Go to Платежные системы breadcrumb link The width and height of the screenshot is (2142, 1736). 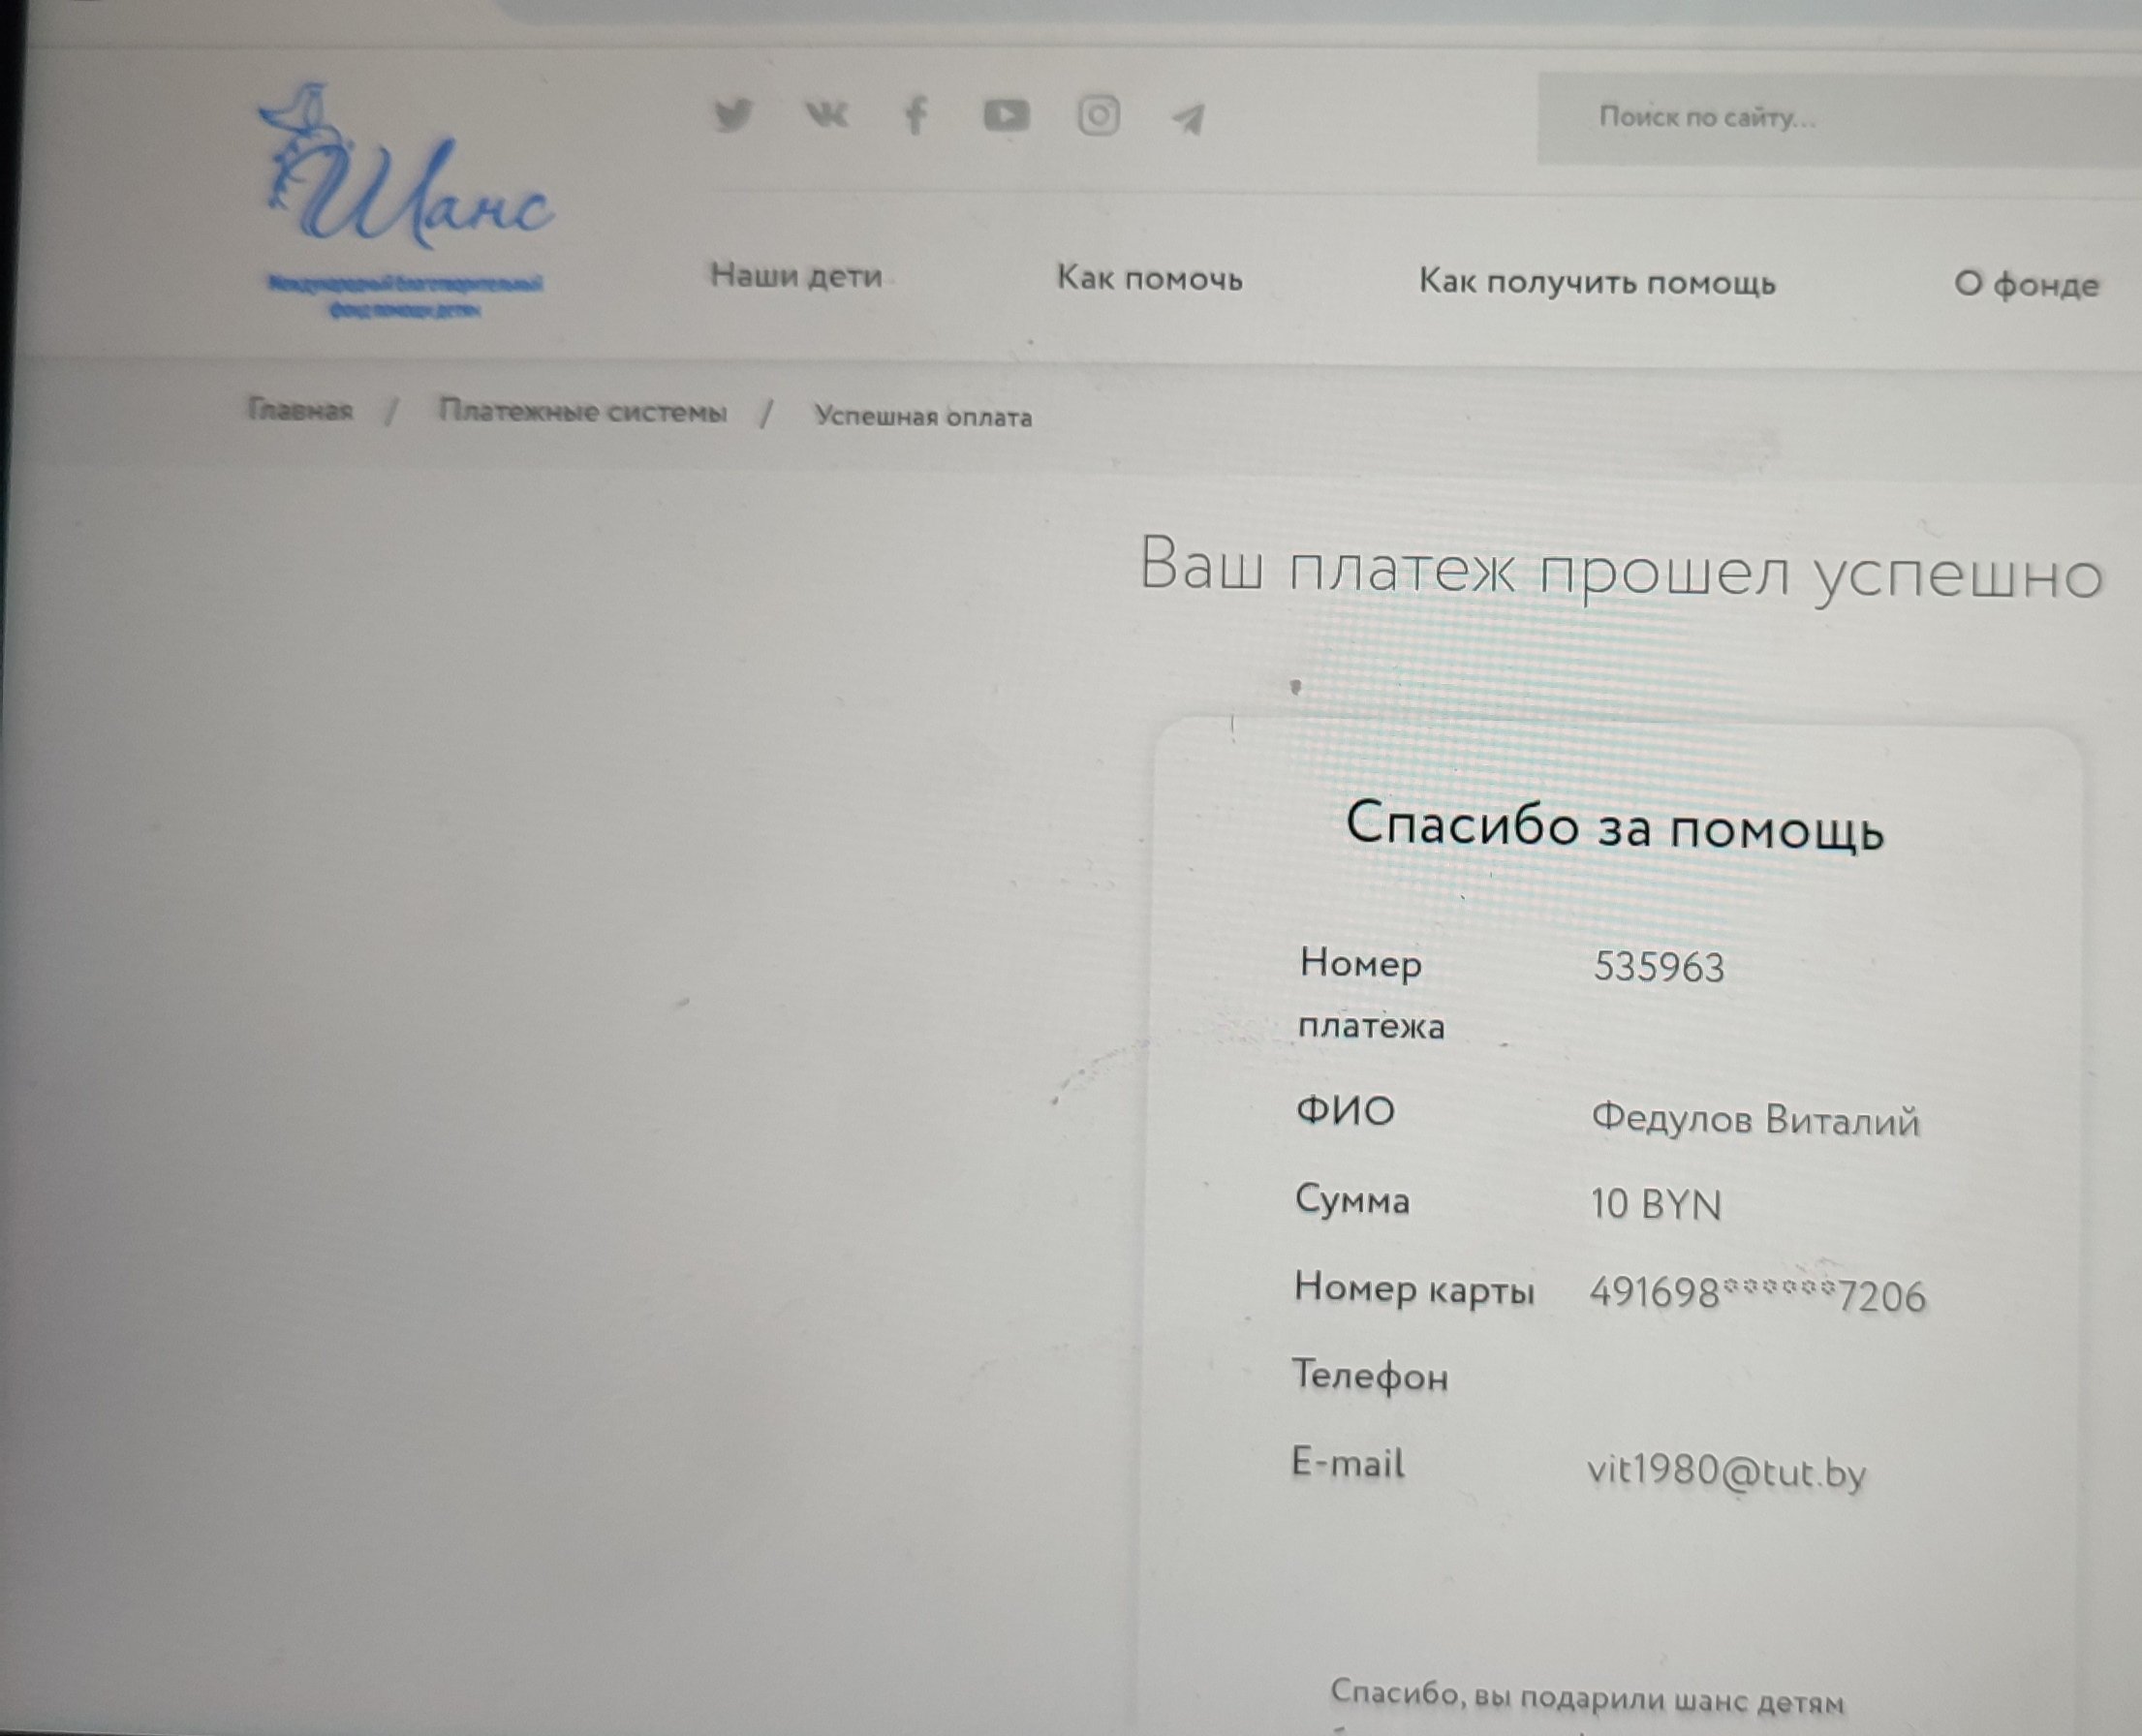click(583, 412)
